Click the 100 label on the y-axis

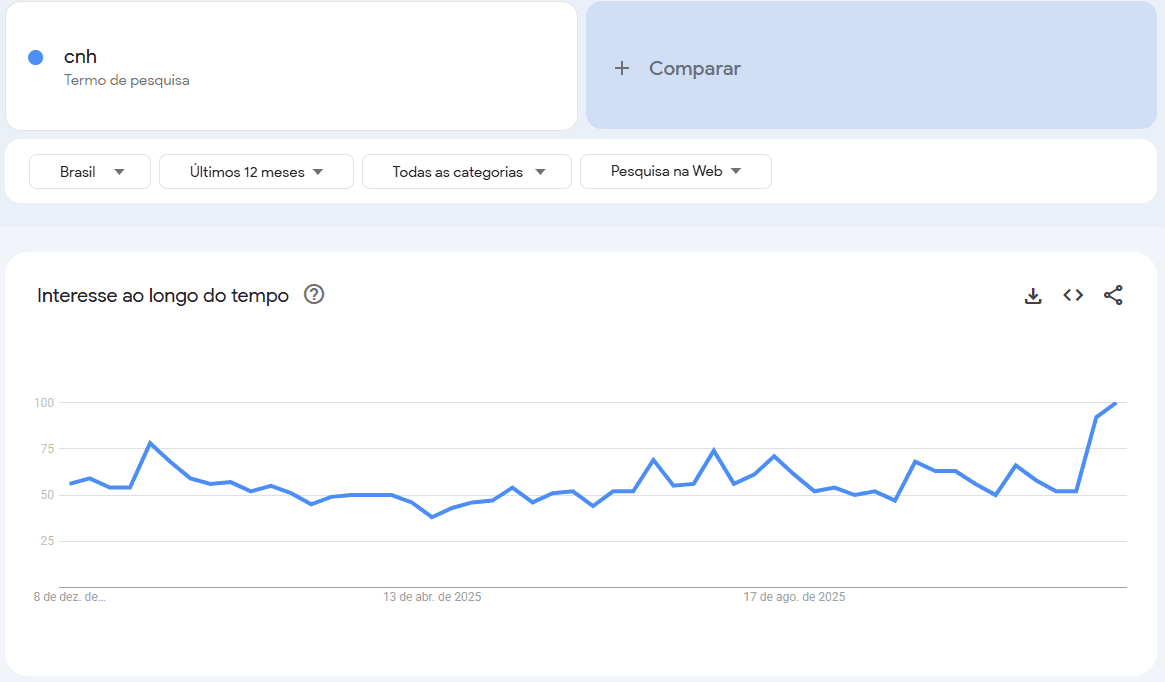tap(43, 403)
